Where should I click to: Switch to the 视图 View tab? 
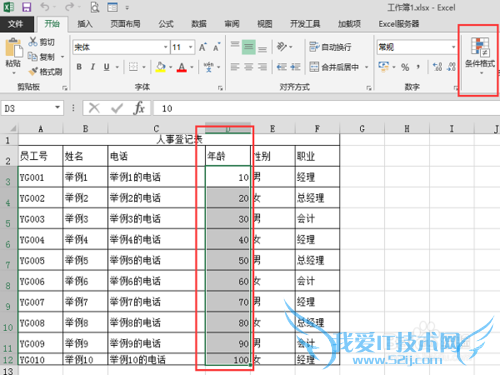point(265,24)
